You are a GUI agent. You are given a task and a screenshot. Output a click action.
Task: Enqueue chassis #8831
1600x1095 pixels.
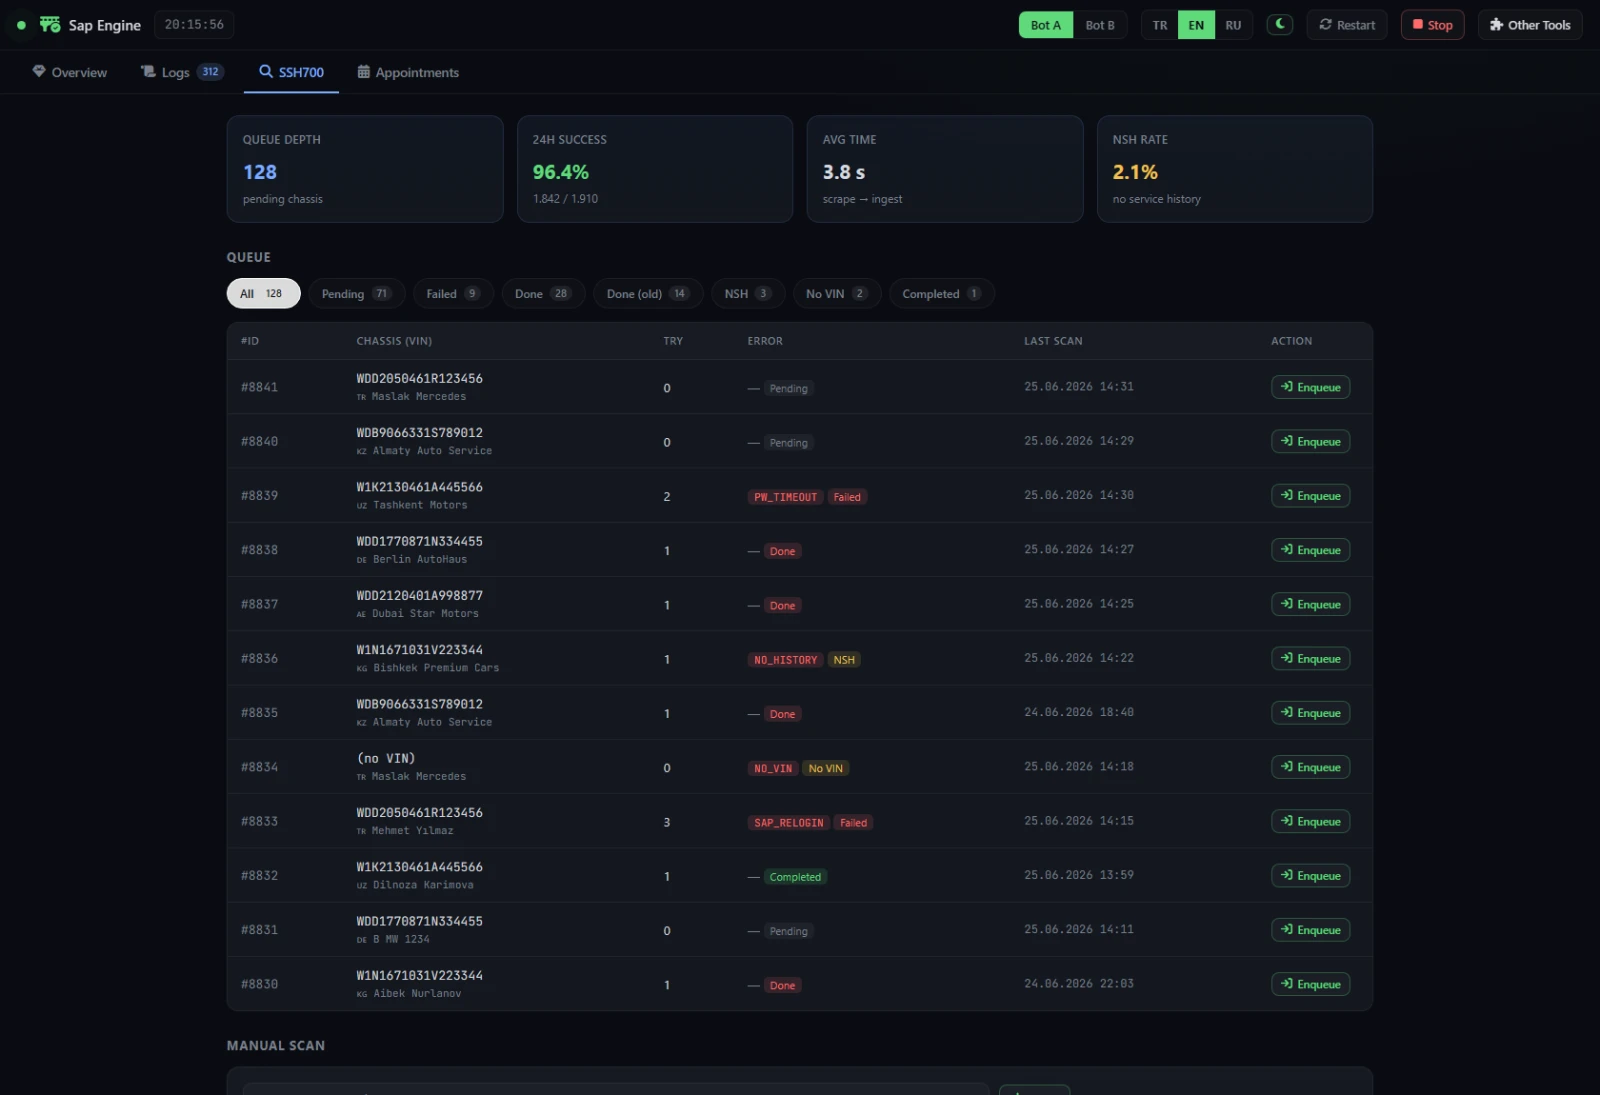1310,930
